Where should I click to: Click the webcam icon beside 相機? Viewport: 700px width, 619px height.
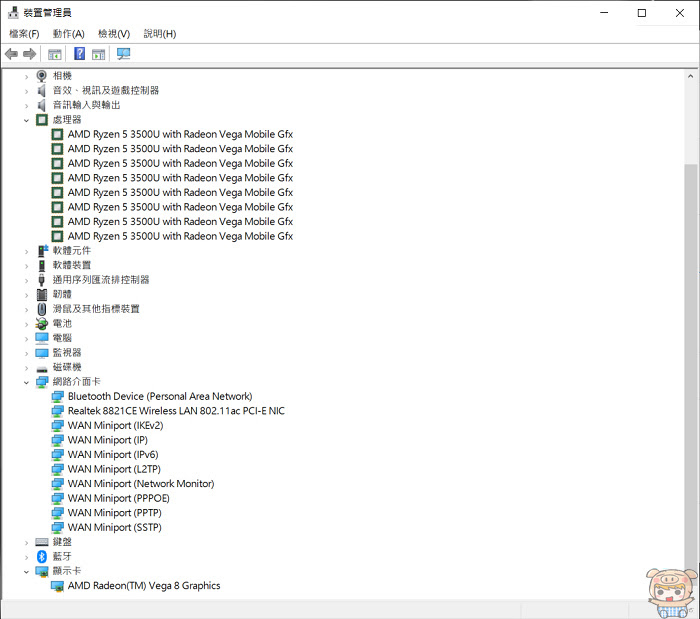click(42, 76)
